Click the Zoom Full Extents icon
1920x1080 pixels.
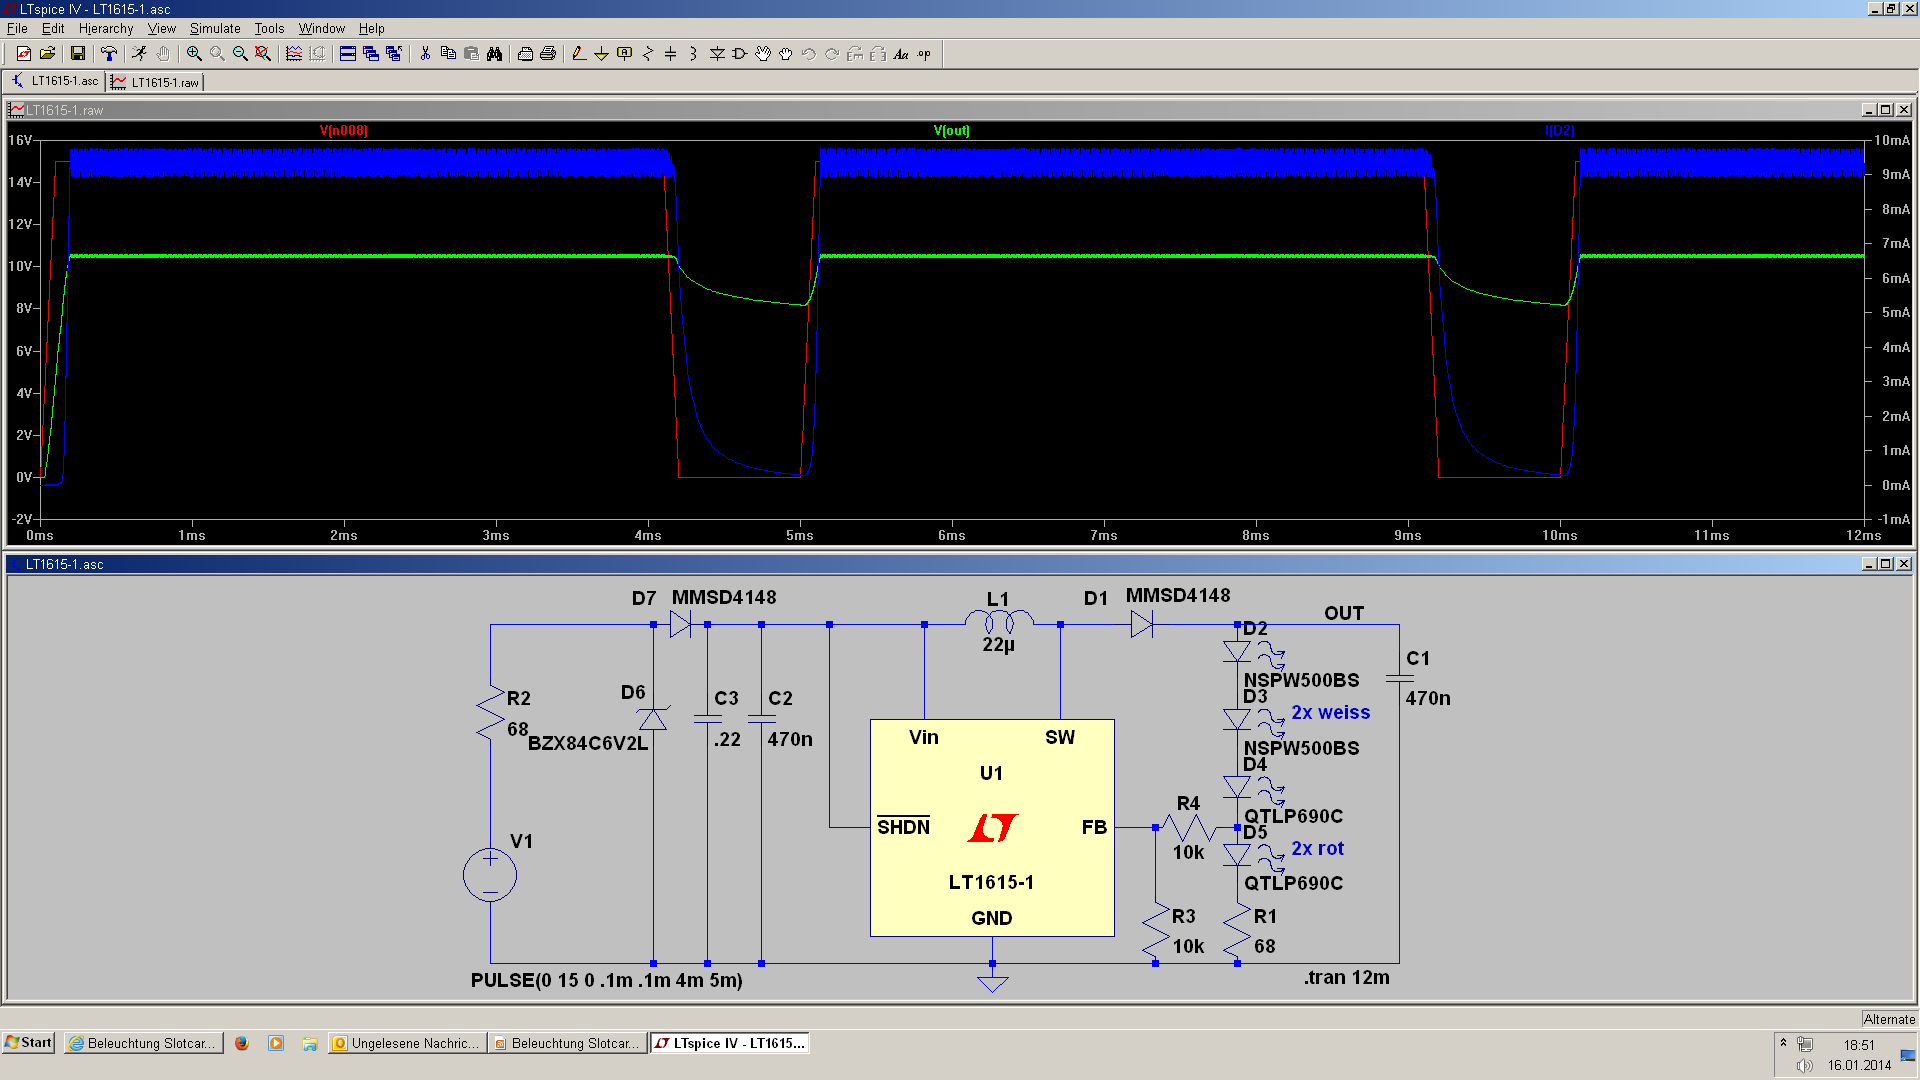(x=263, y=54)
